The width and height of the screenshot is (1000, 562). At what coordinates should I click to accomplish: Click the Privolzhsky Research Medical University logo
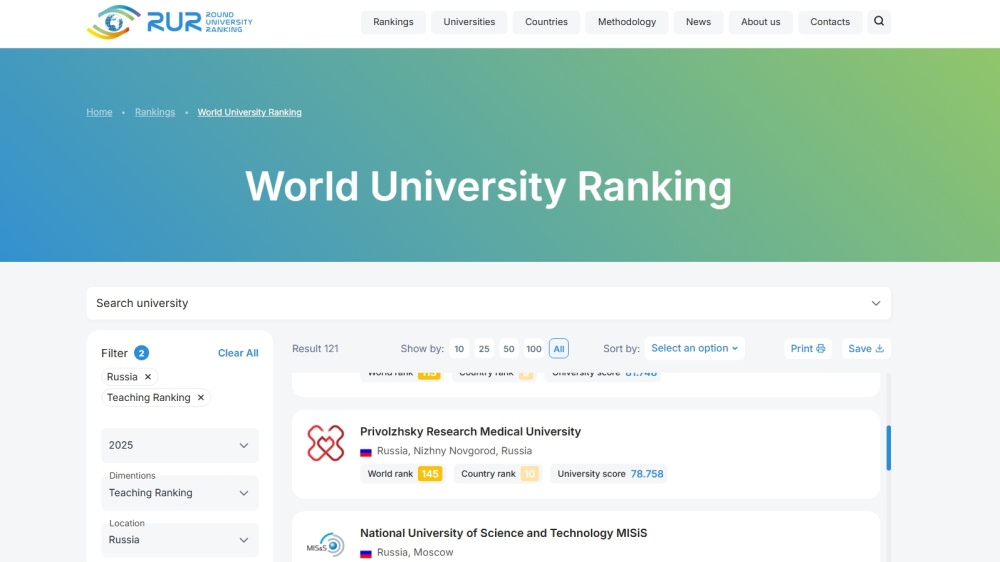coord(325,443)
